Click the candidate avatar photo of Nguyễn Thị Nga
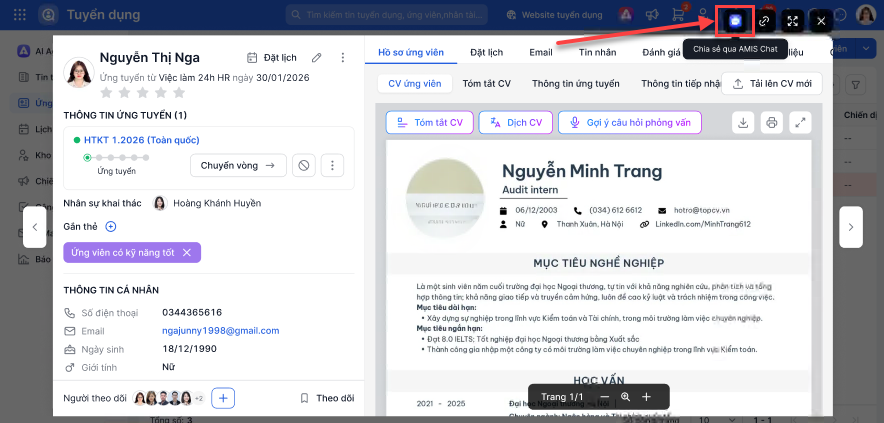 [79, 73]
